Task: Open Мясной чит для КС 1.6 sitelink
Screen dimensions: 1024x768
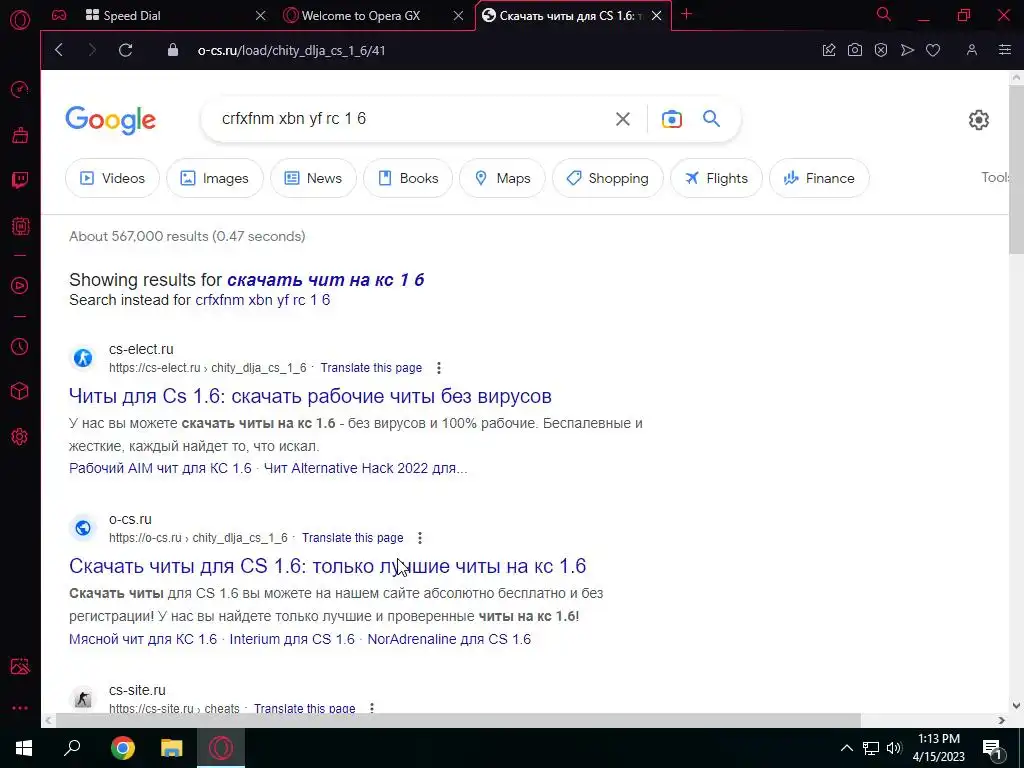Action: [x=143, y=639]
